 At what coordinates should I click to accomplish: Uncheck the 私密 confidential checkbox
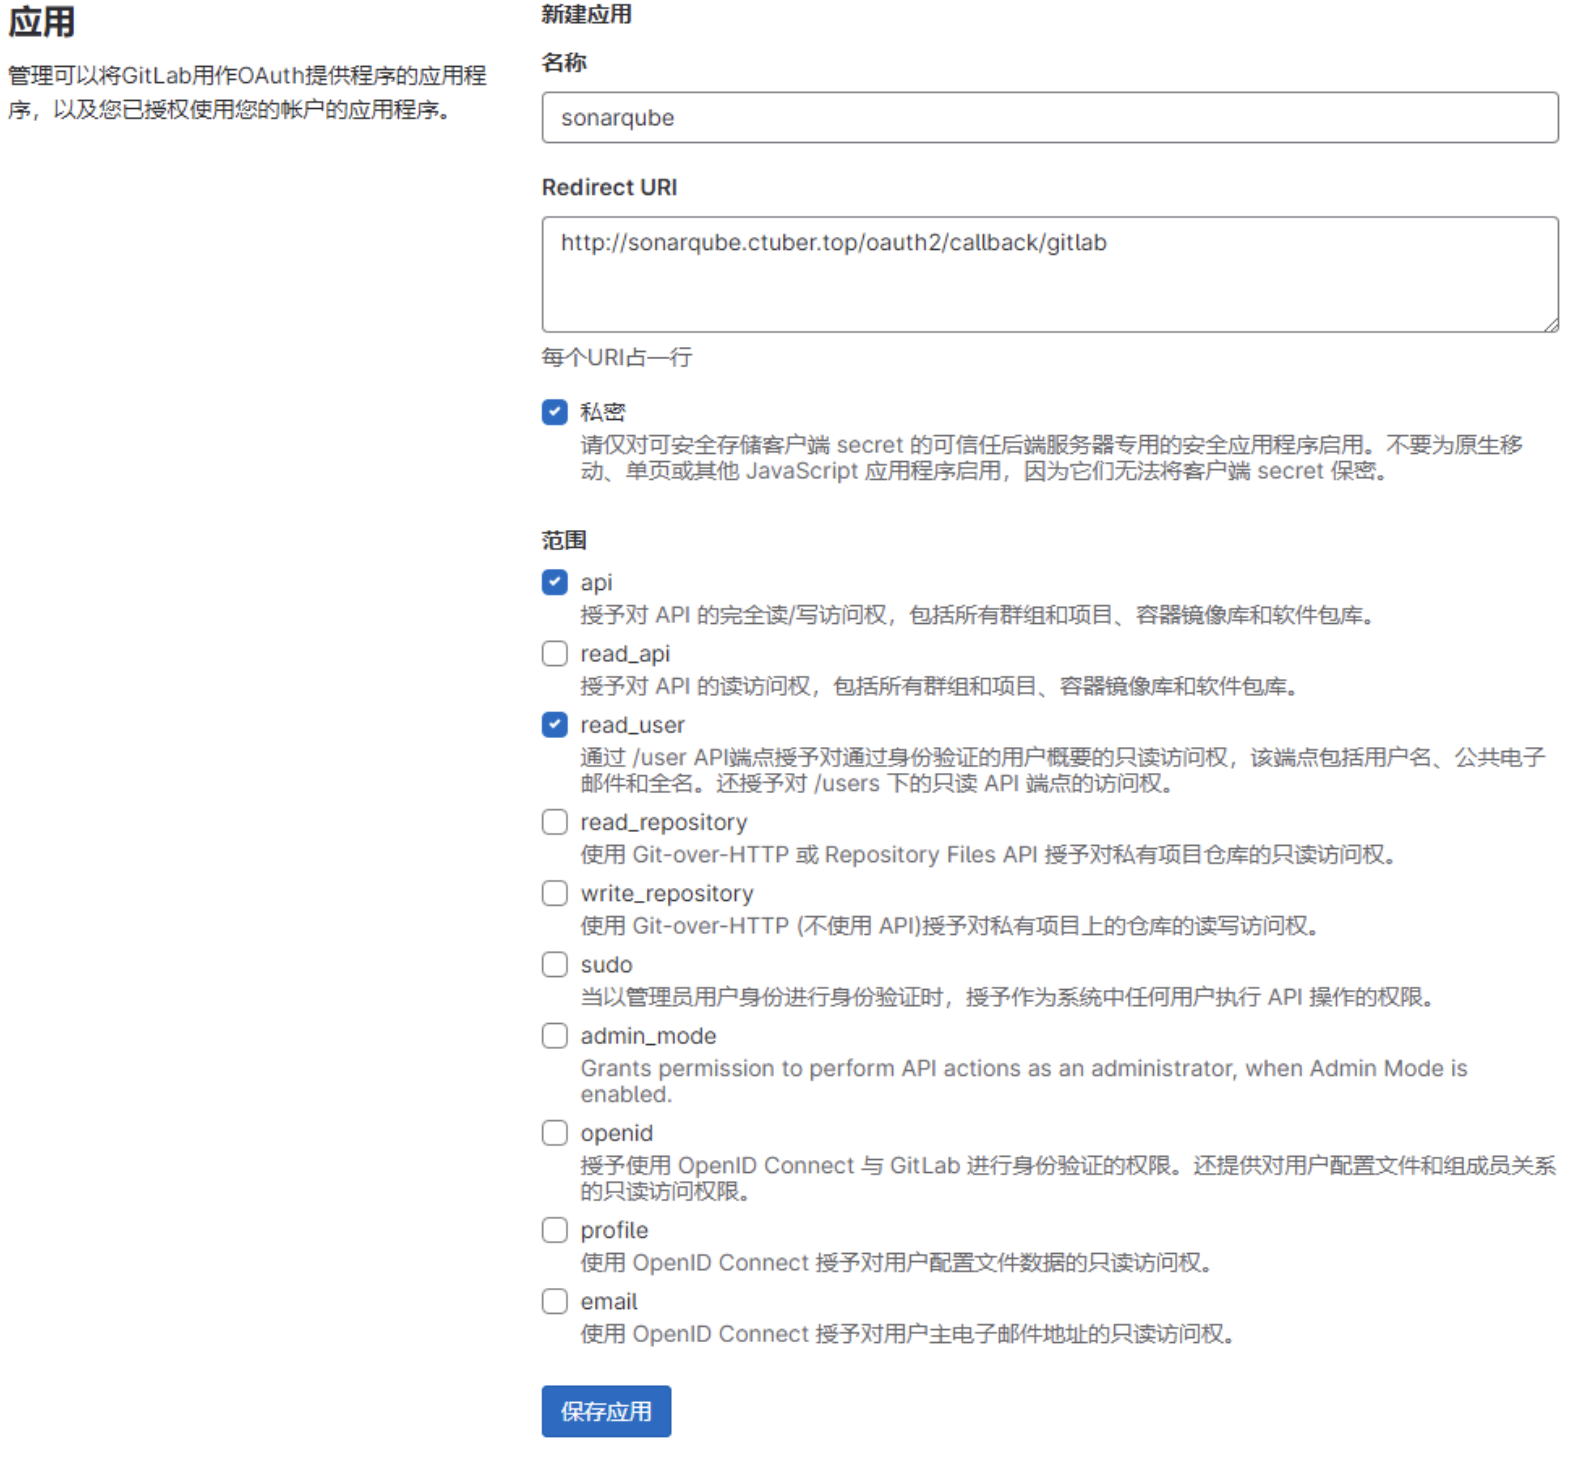(x=555, y=412)
